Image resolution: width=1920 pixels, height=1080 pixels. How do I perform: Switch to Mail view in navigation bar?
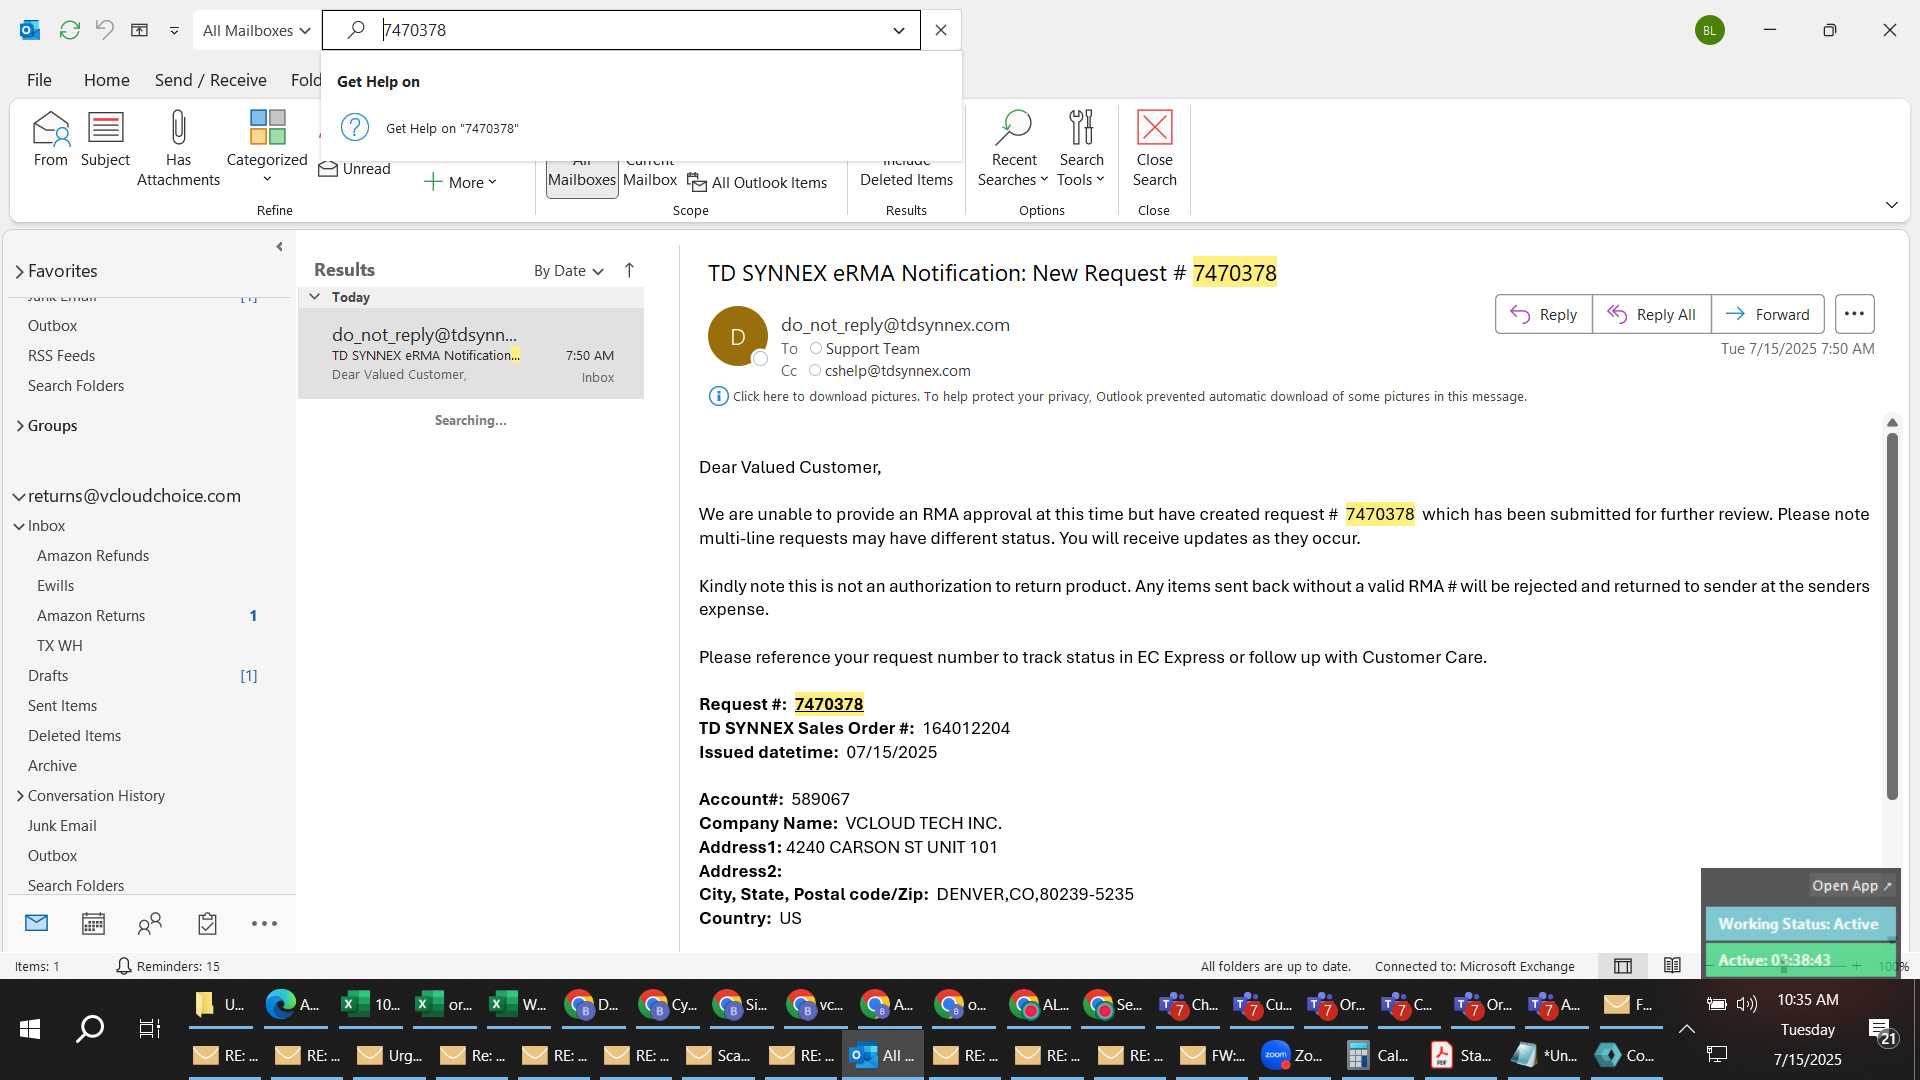point(37,923)
